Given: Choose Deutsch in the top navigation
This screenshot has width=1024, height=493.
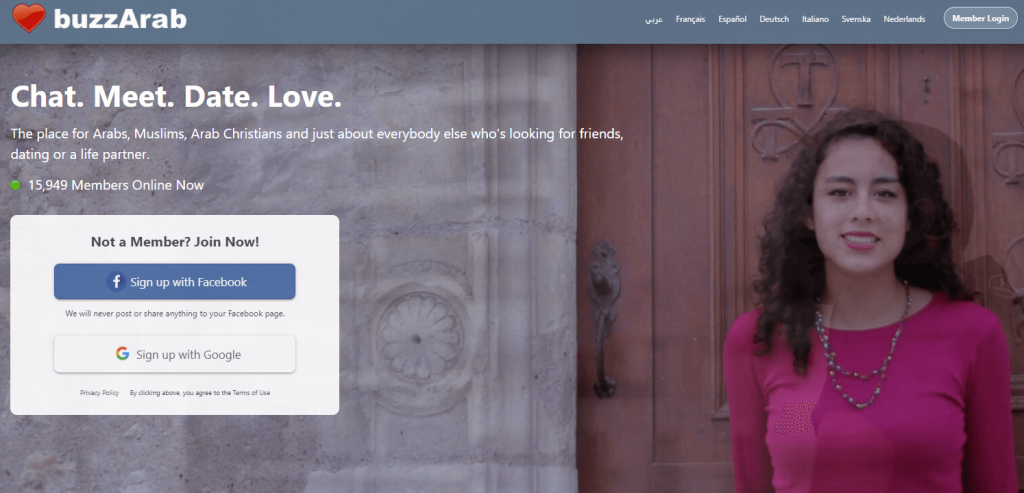Looking at the screenshot, I should (774, 19).
